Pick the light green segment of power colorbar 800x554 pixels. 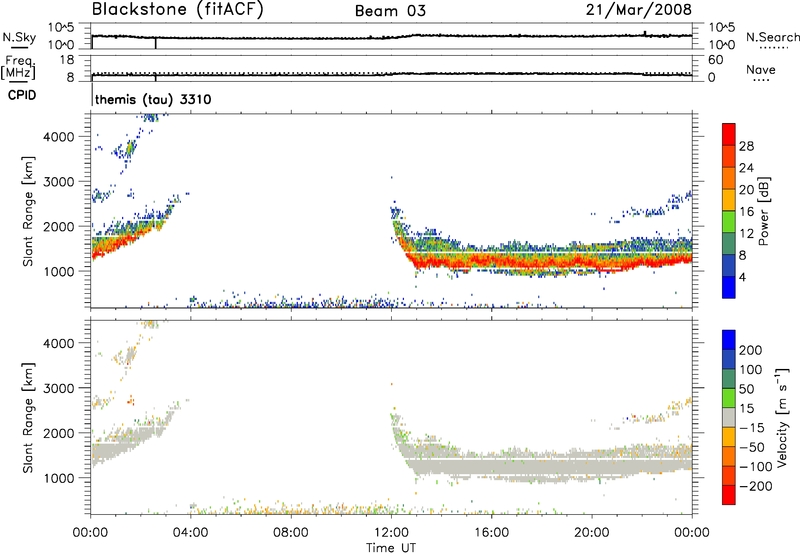[x=729, y=221]
